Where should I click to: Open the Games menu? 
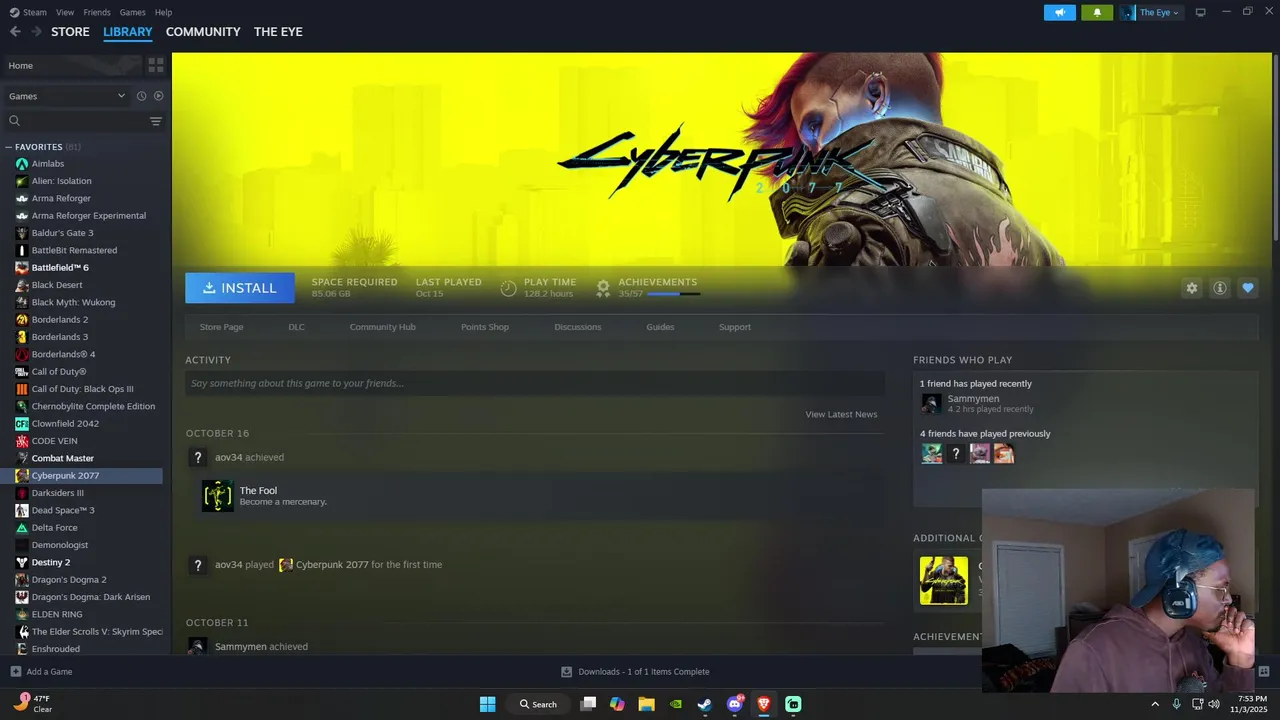coord(132,12)
